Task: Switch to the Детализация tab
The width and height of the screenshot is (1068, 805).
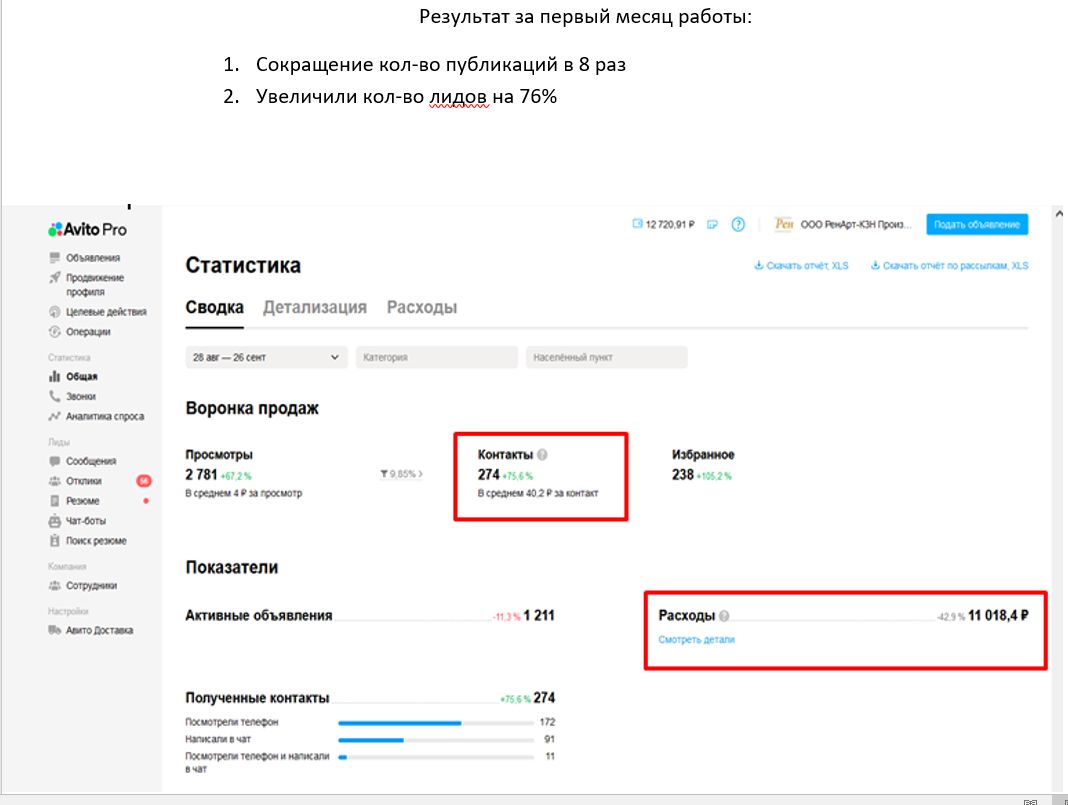Action: [313, 308]
